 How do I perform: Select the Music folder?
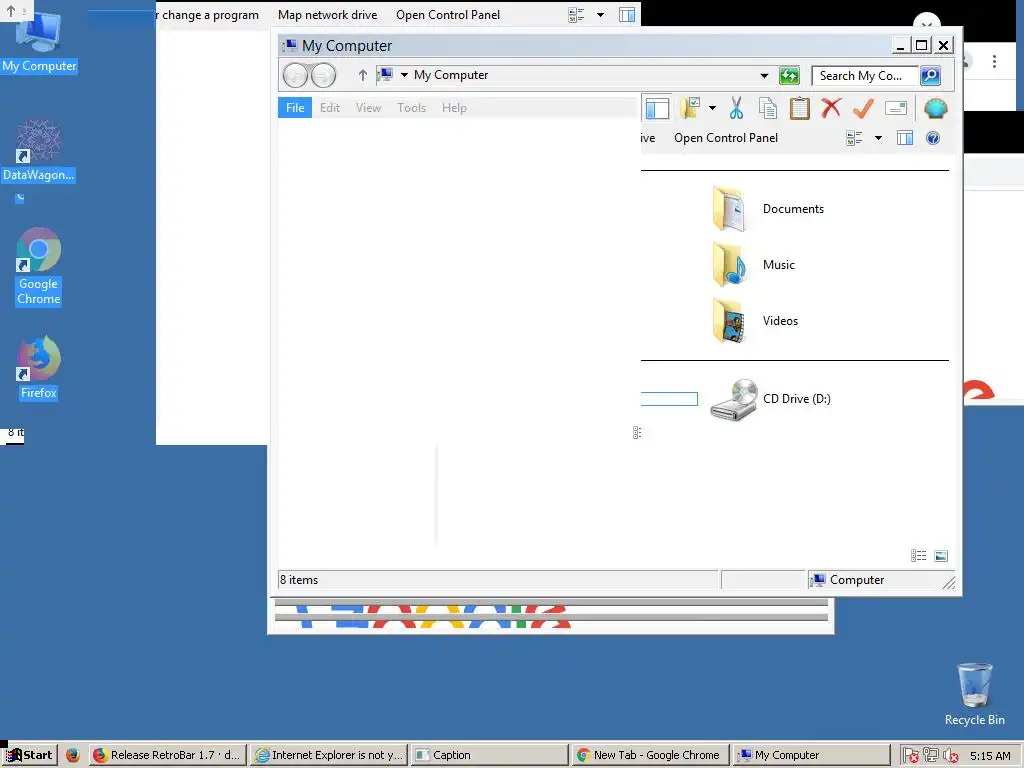pyautogui.click(x=754, y=264)
